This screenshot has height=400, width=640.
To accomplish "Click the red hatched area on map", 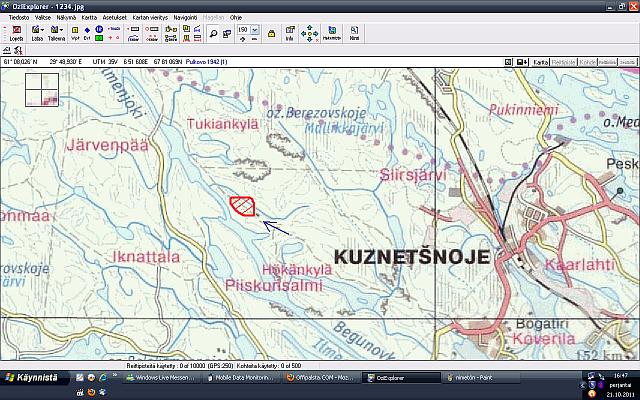I will (x=241, y=205).
